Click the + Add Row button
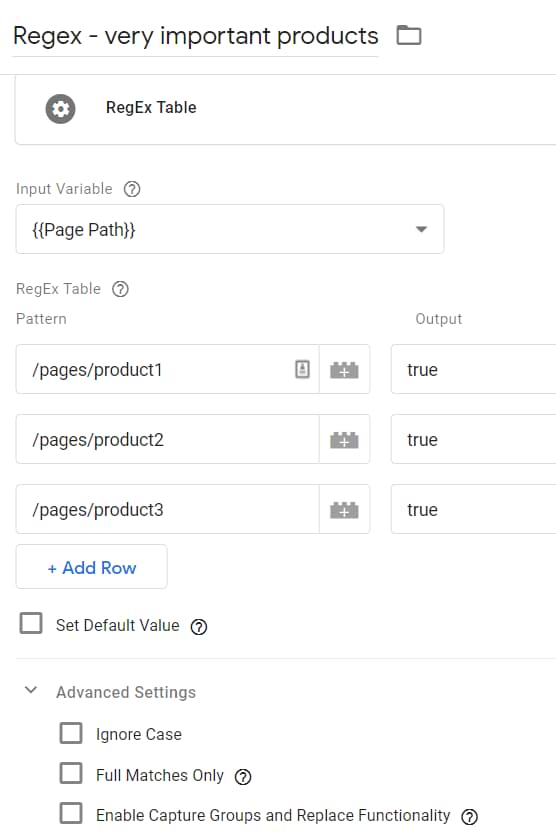The height and width of the screenshot is (834, 556). pyautogui.click(x=92, y=567)
